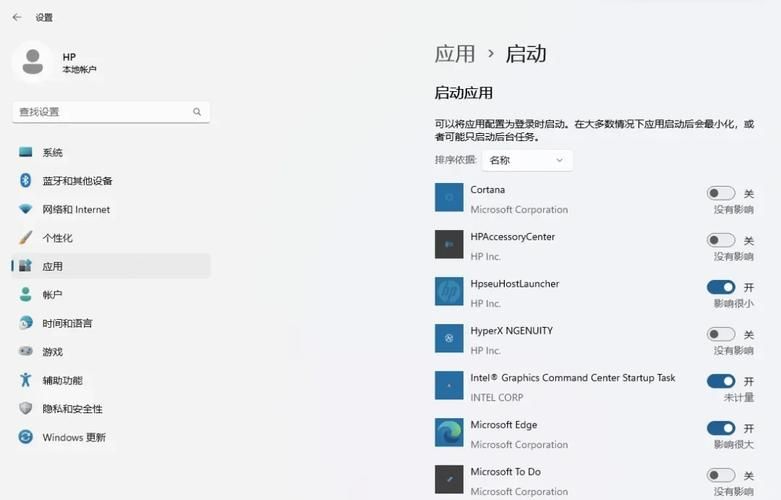Open the 排序依据 名称 sort dropdown
The width and height of the screenshot is (781, 500).
tap(527, 160)
